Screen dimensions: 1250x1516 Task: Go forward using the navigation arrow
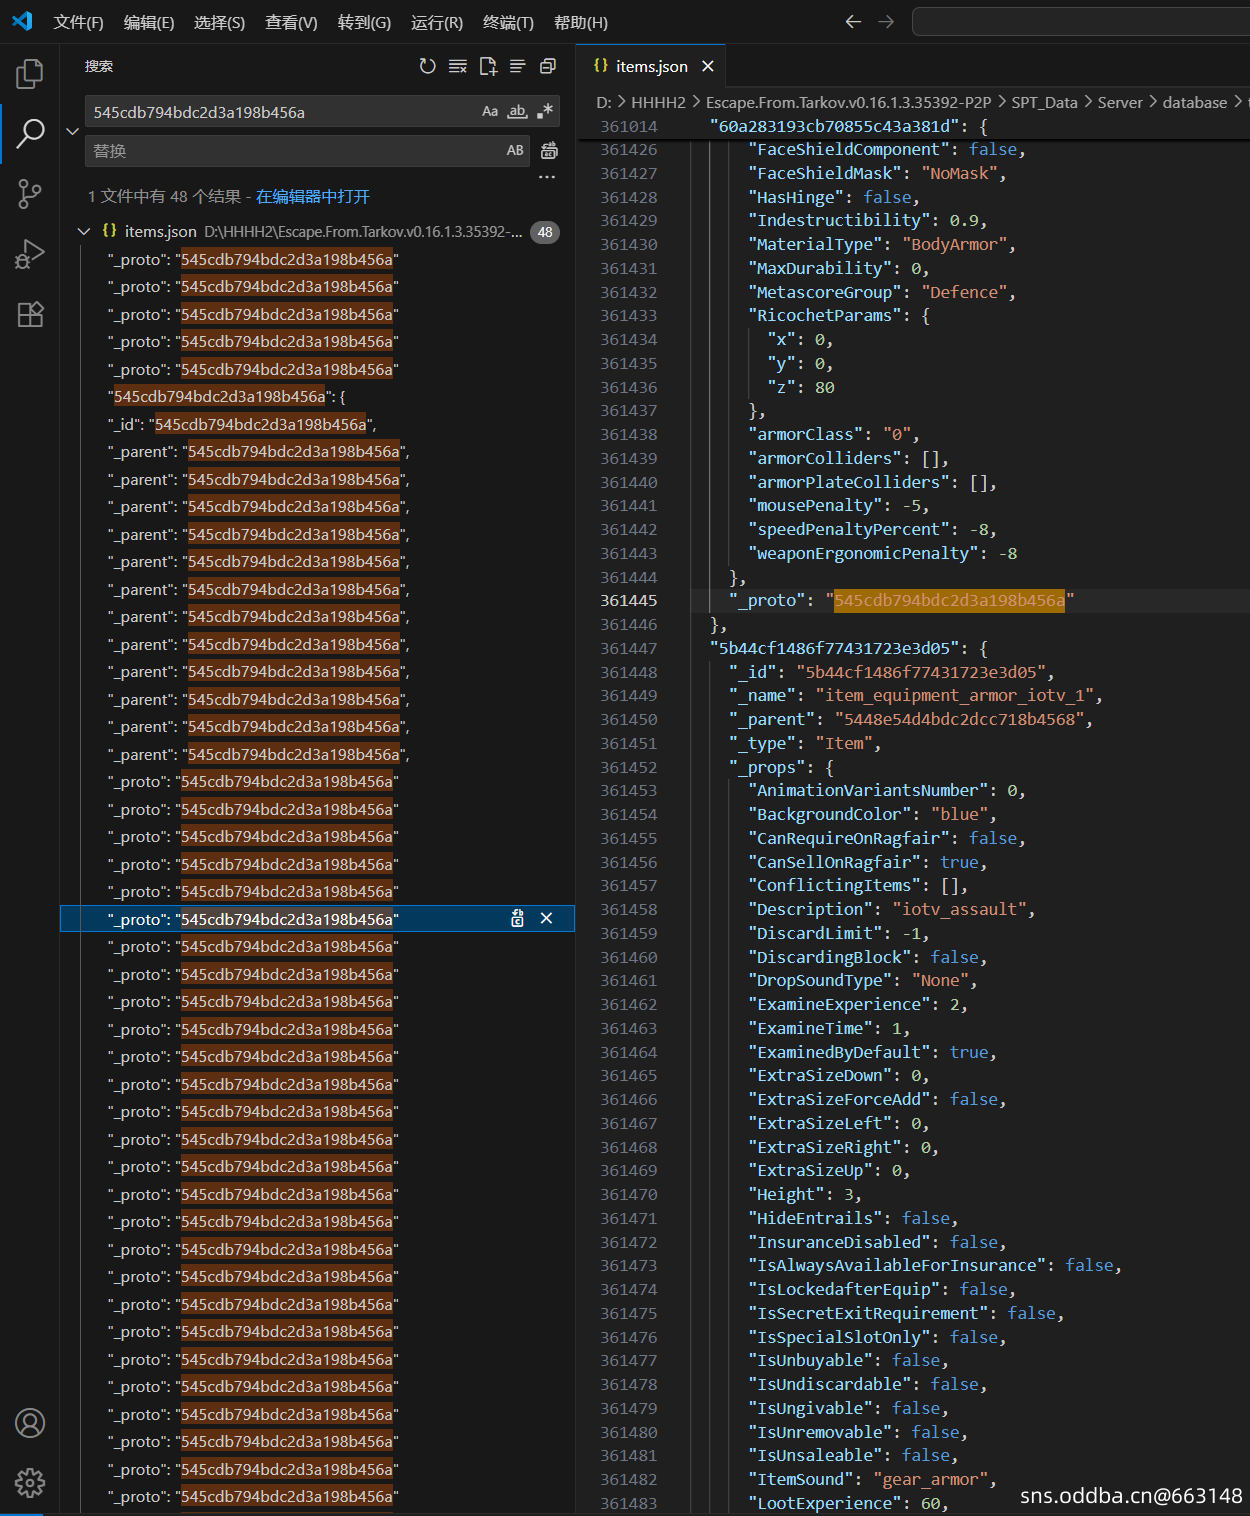[886, 22]
